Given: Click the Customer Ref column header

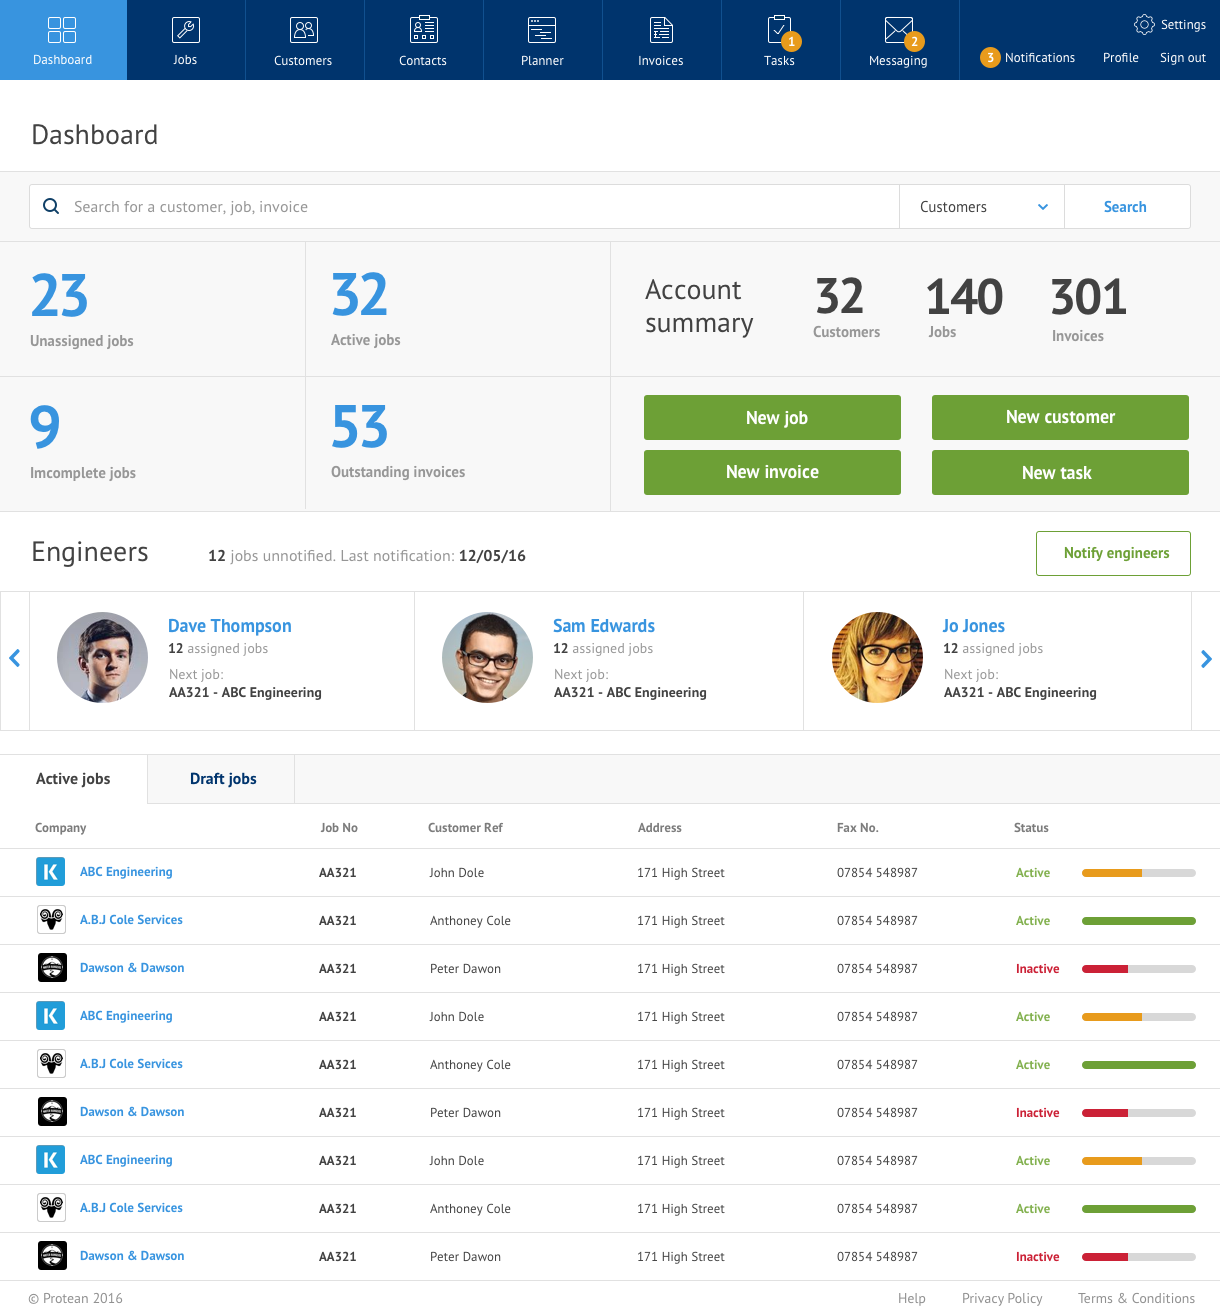Looking at the screenshot, I should coord(465,828).
